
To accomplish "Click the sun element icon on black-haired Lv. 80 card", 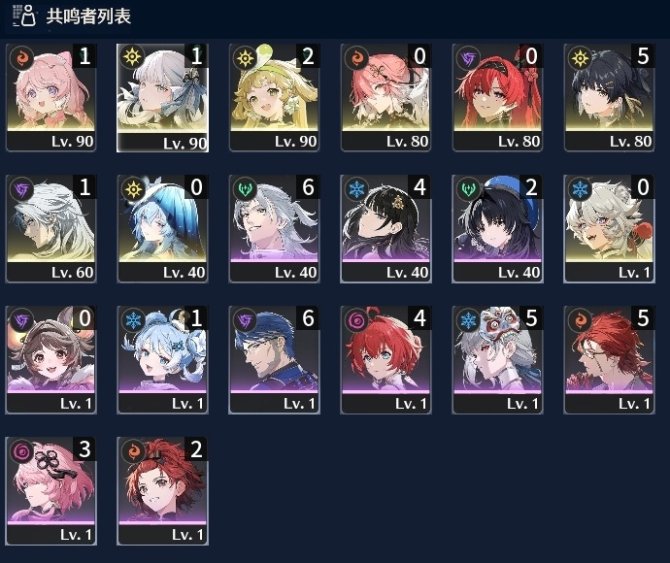I will [580, 57].
